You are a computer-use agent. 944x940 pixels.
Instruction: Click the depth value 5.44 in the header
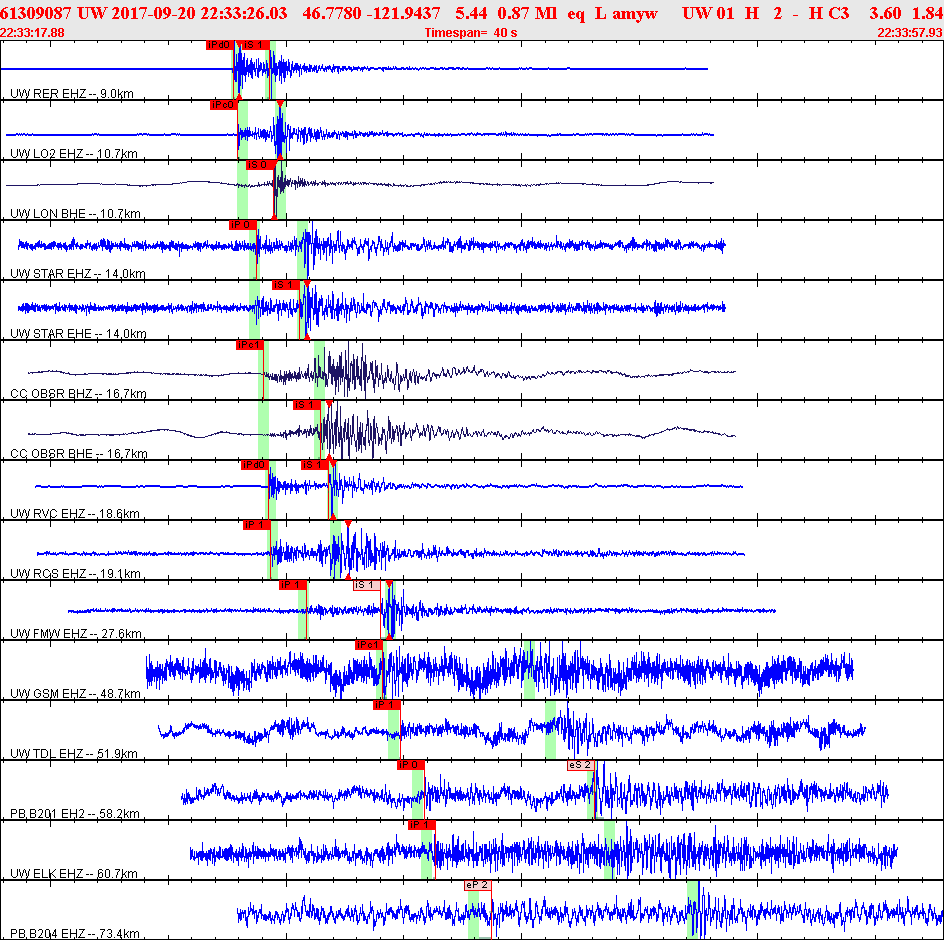[x=471, y=13]
